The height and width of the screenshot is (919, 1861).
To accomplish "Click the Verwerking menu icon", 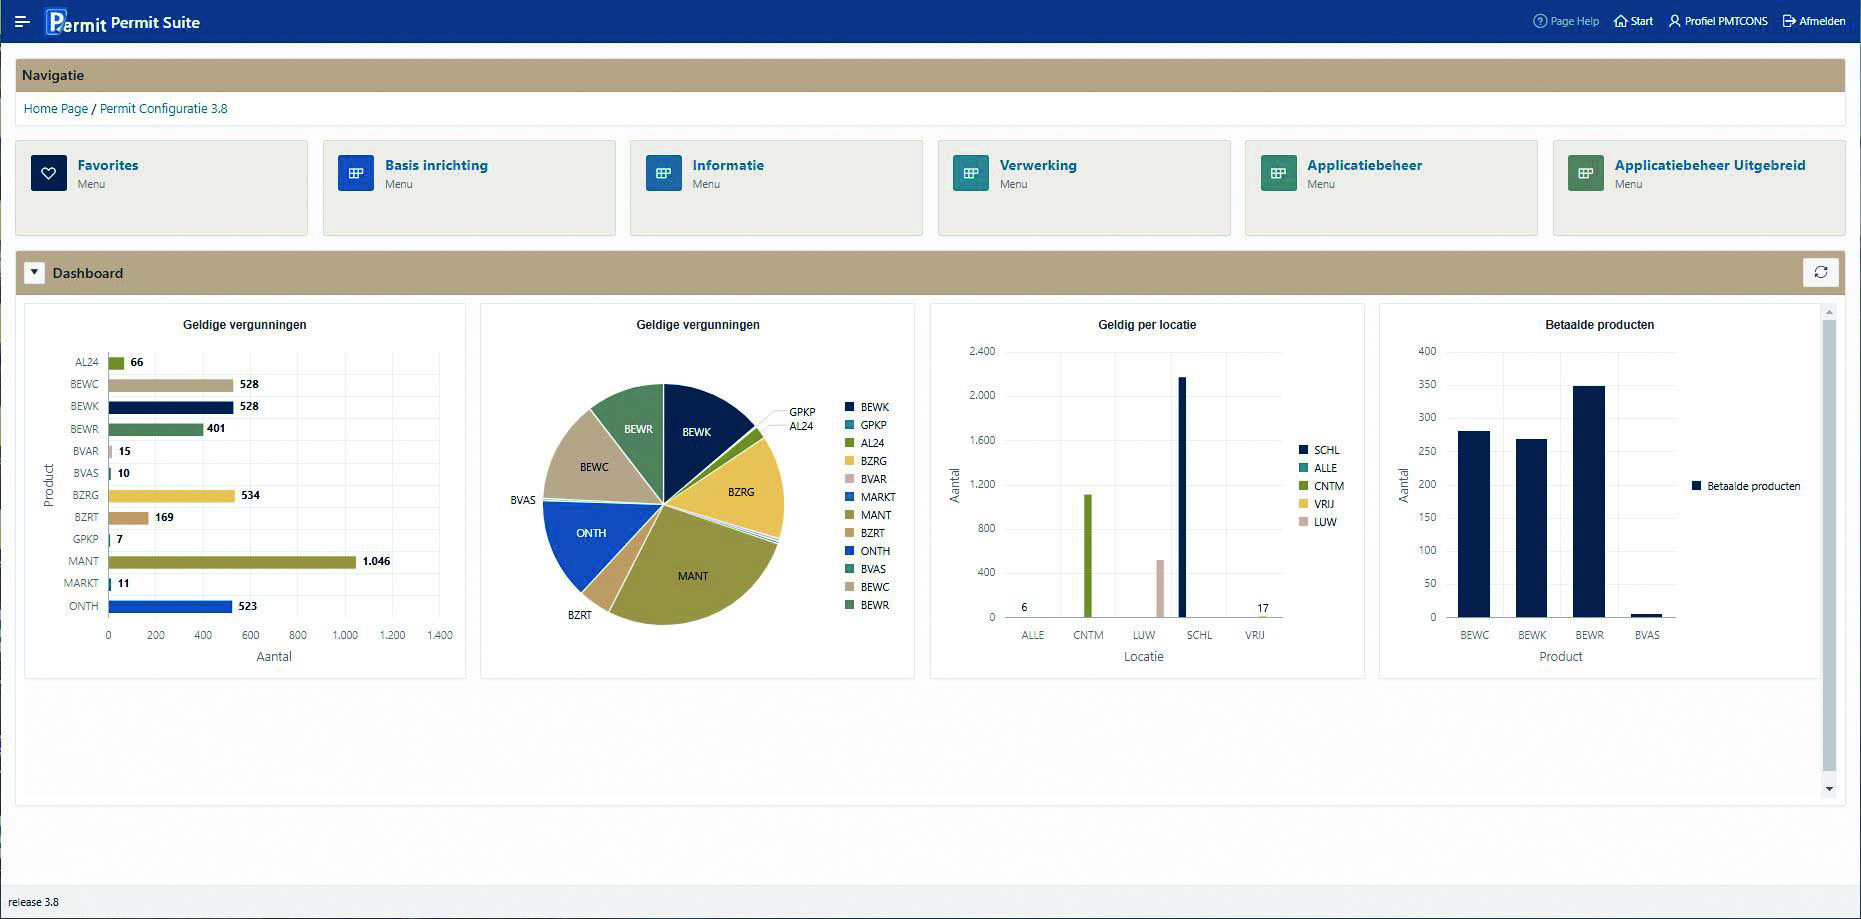I will tap(970, 172).
